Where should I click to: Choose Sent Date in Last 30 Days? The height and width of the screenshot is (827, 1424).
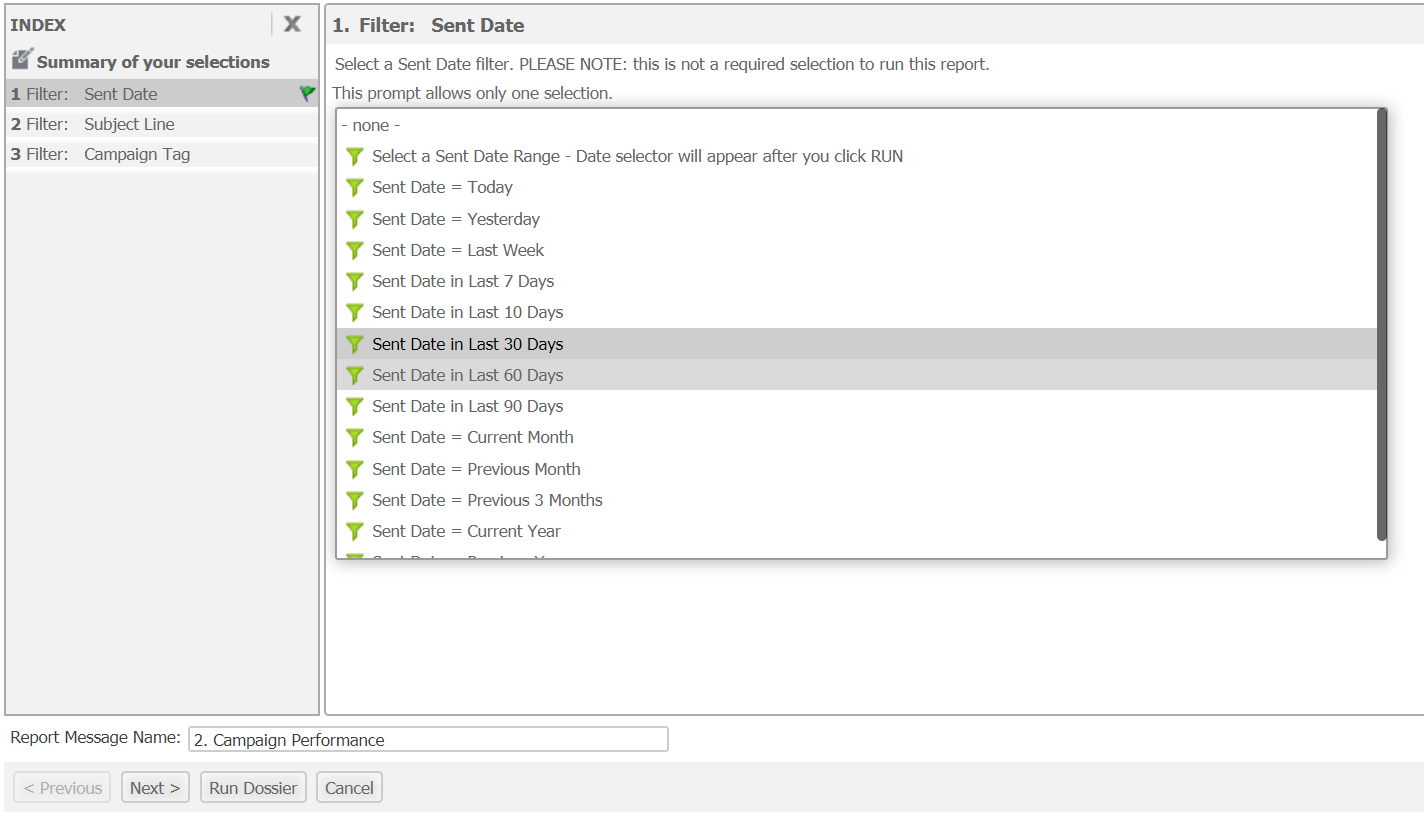[x=467, y=344]
